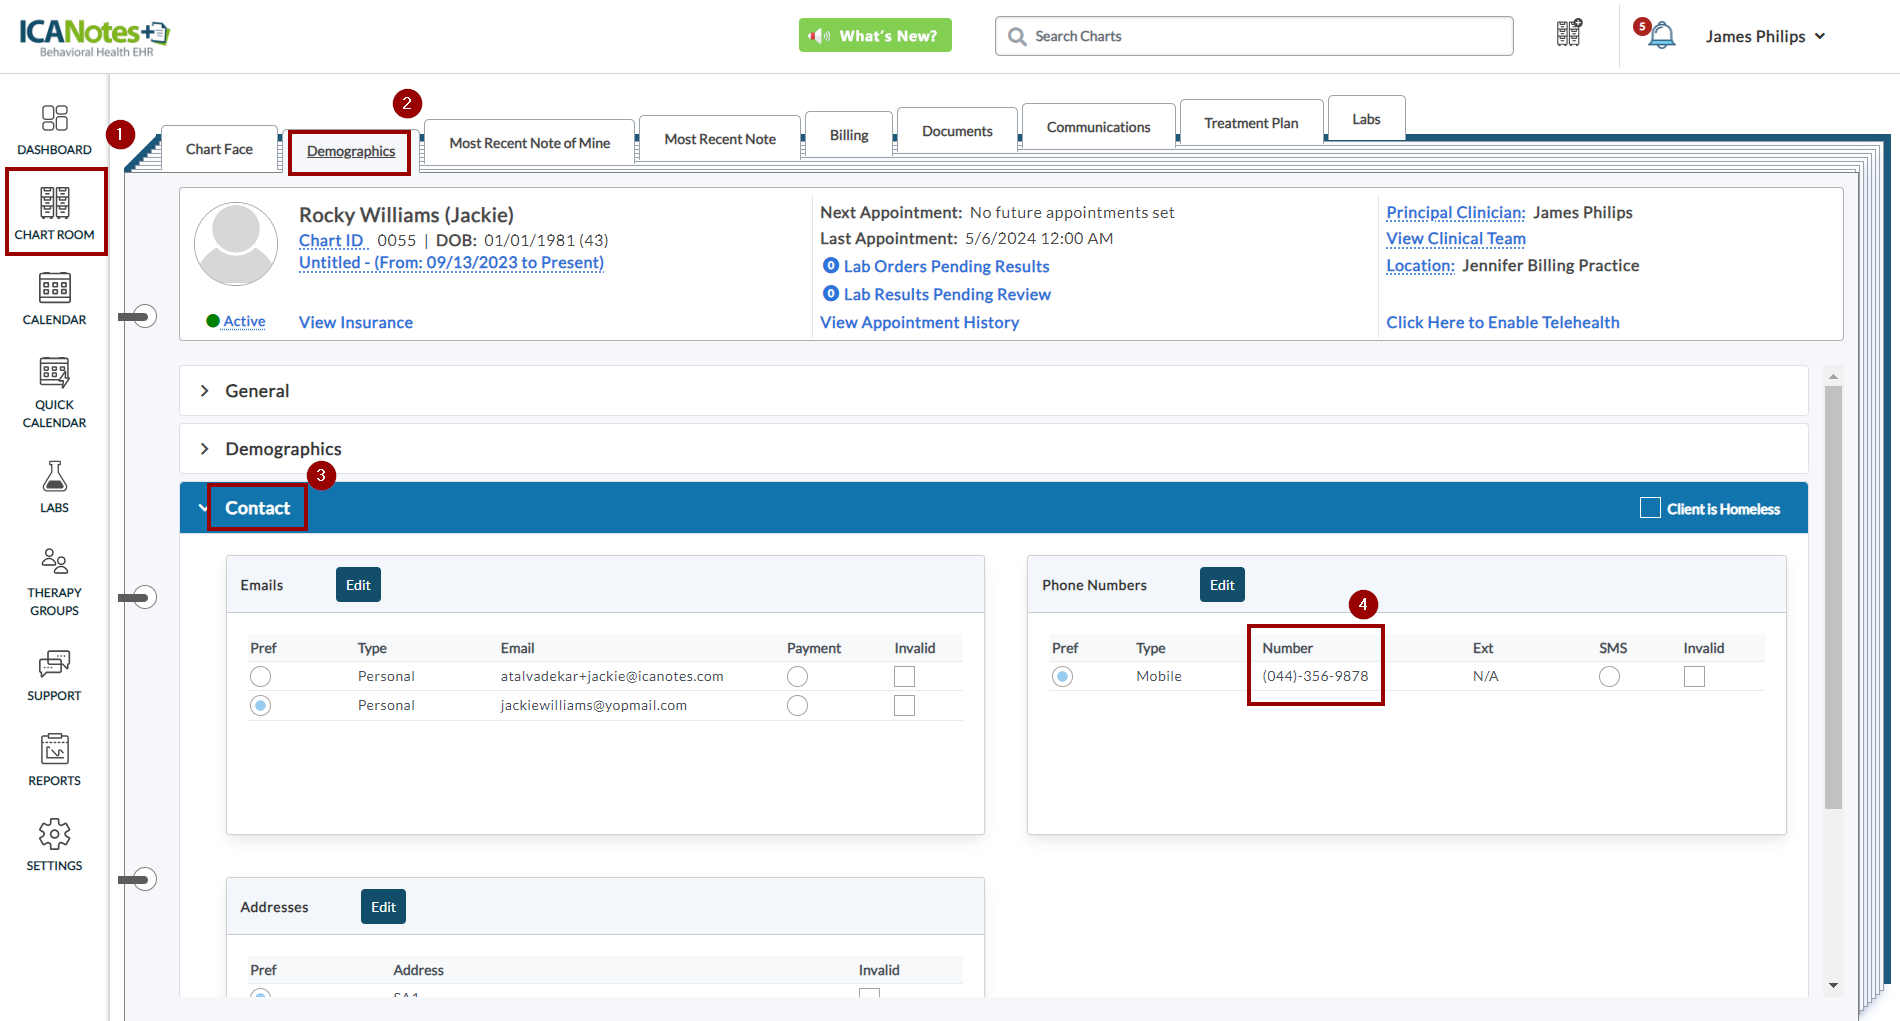Expand the General section

(x=257, y=391)
